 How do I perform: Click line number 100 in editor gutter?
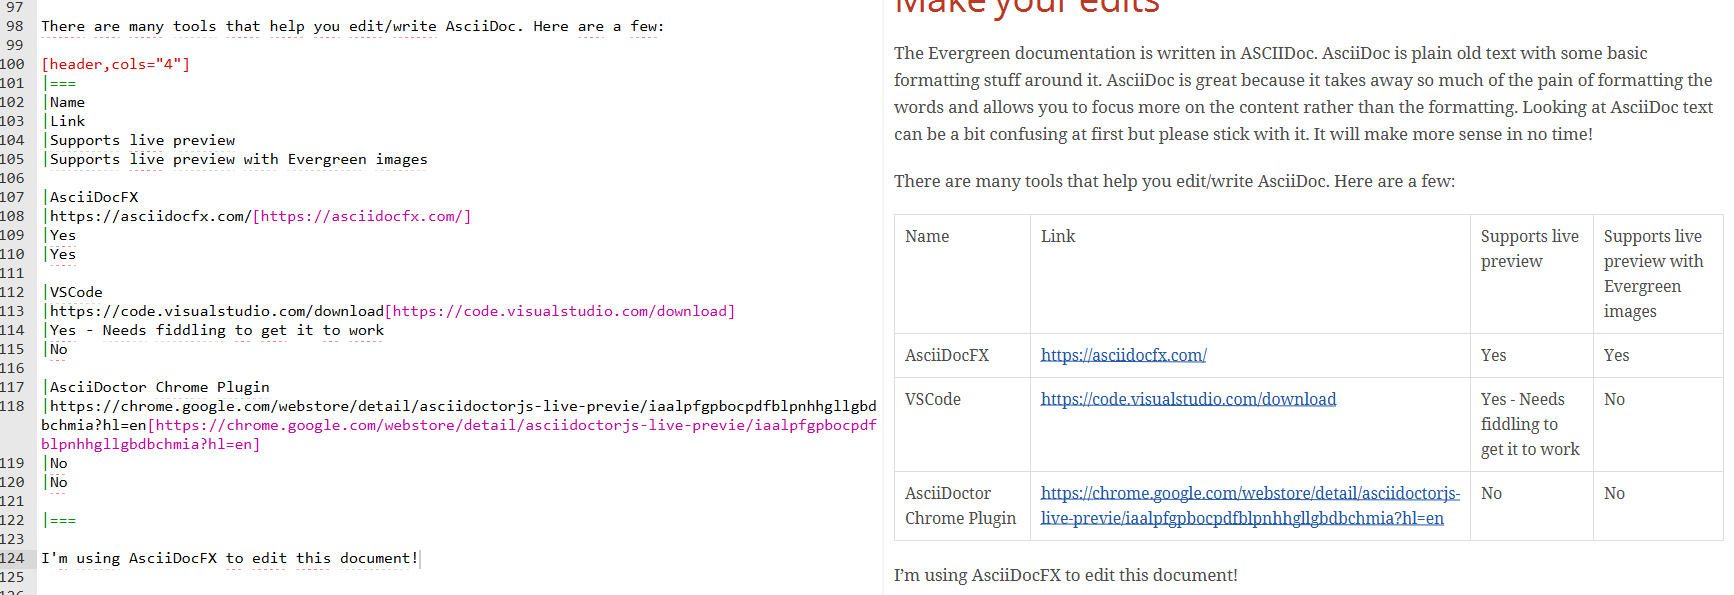tap(13, 64)
